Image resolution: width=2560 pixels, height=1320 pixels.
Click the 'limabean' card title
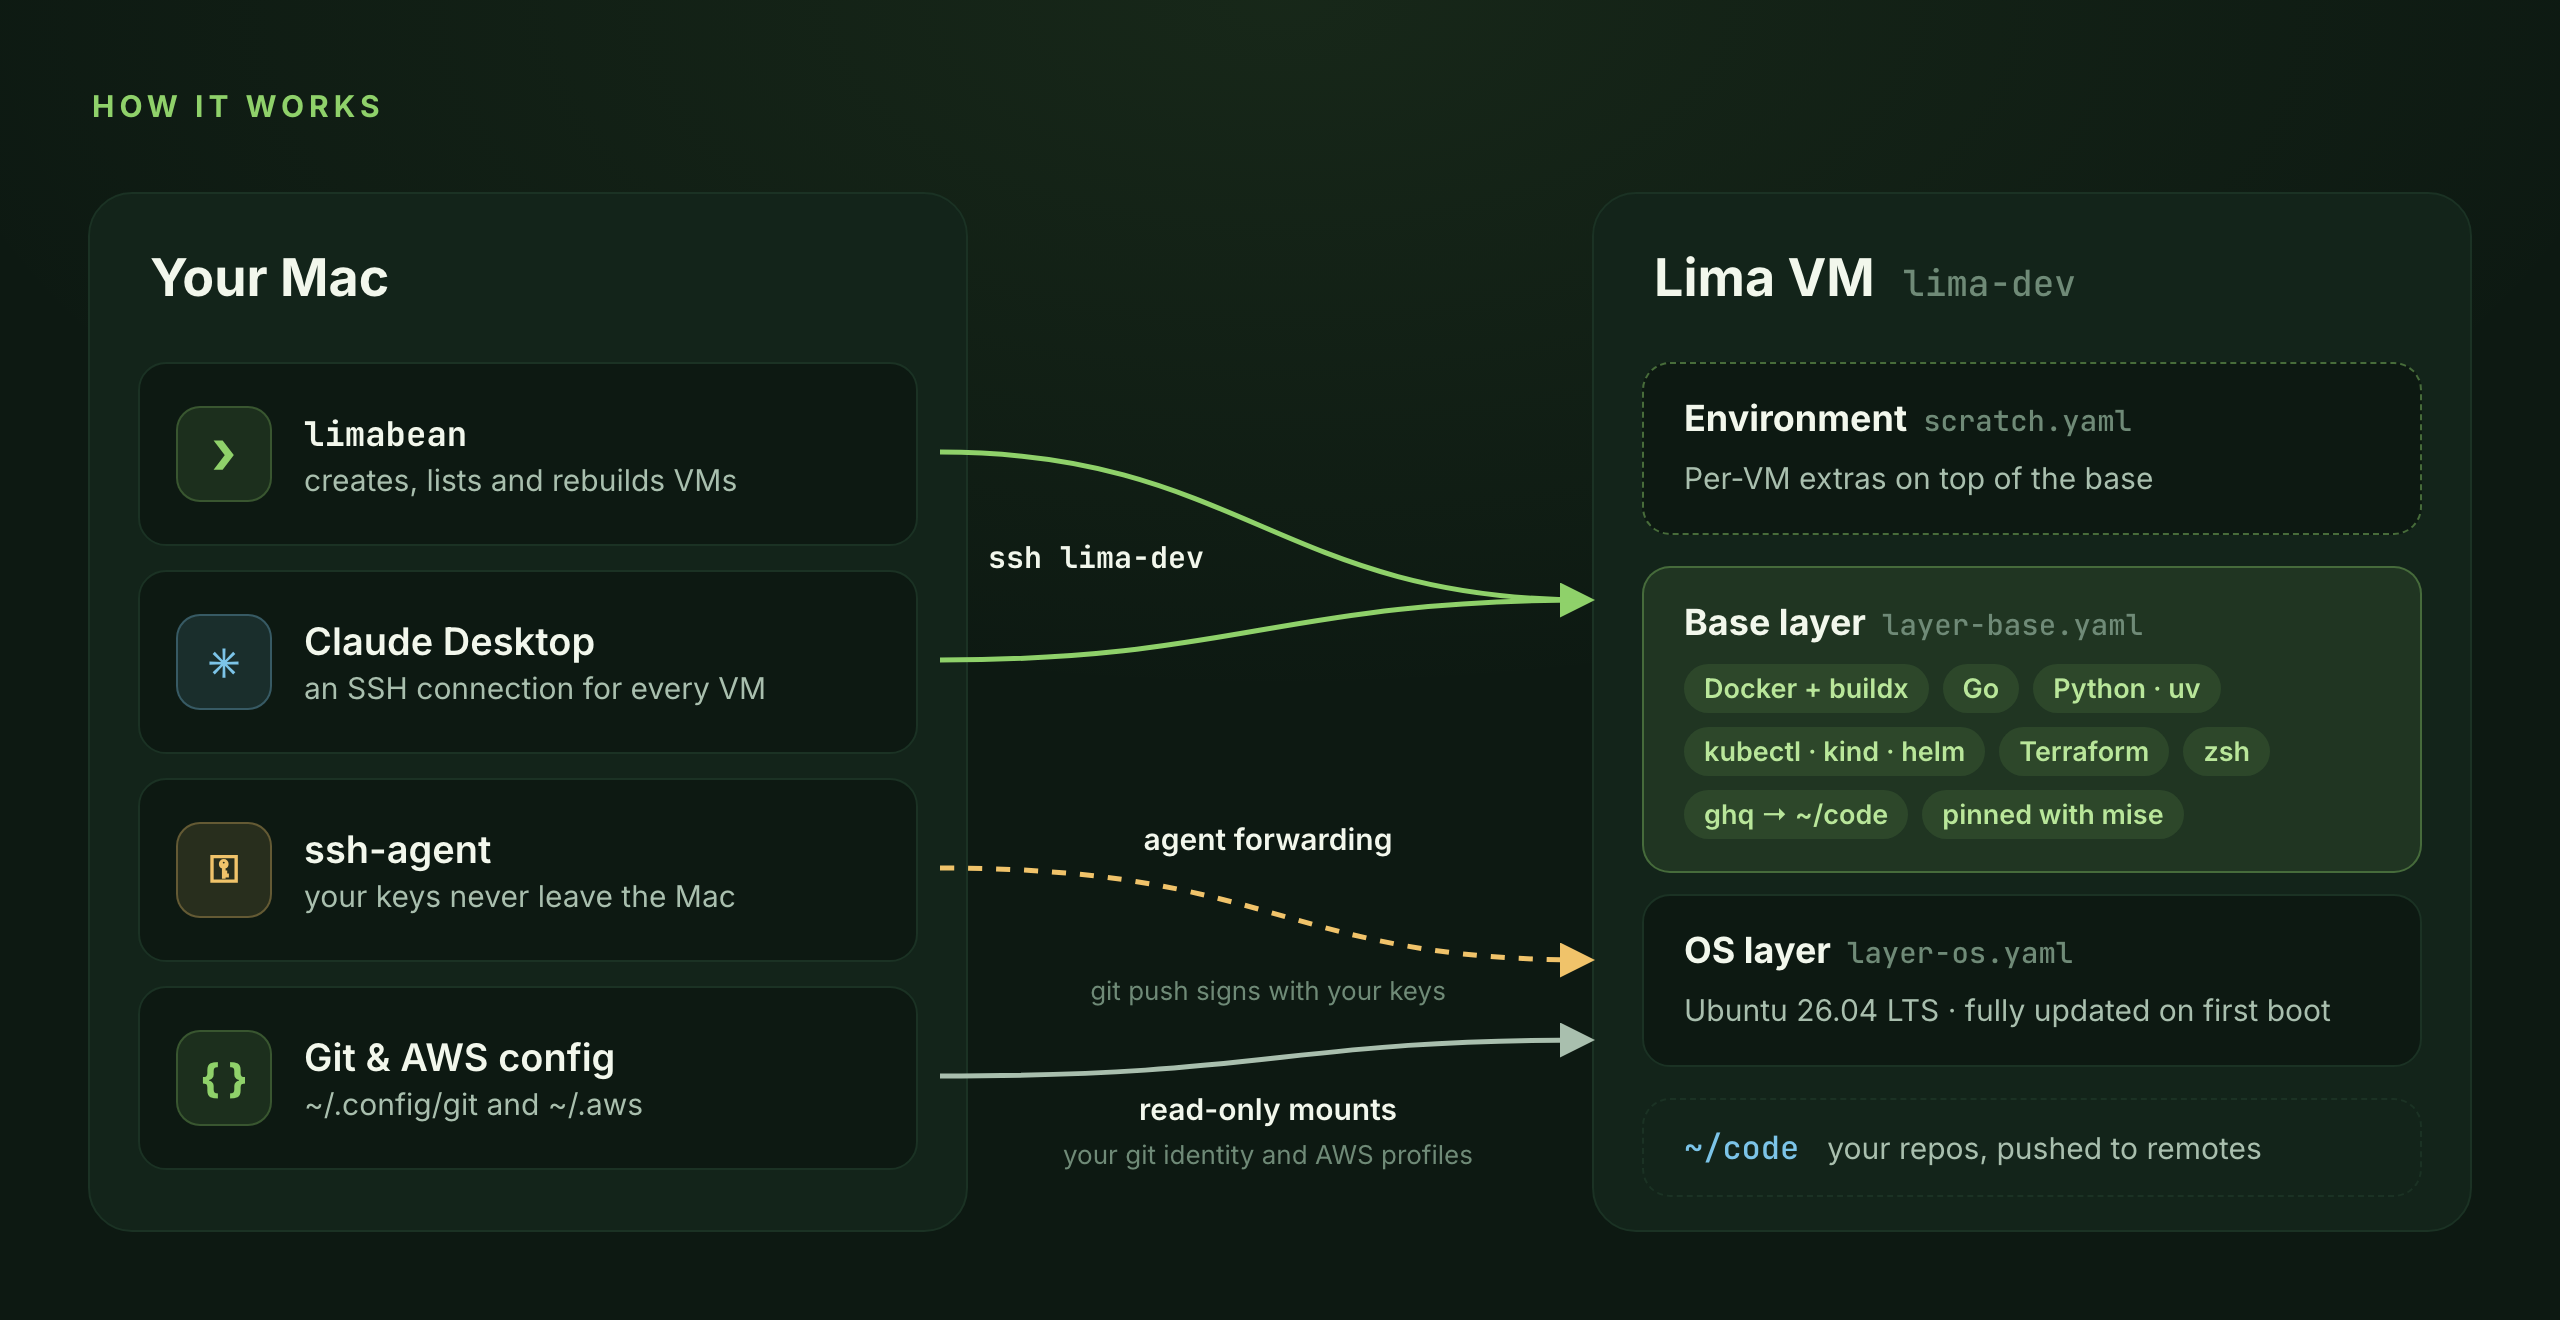tap(385, 434)
